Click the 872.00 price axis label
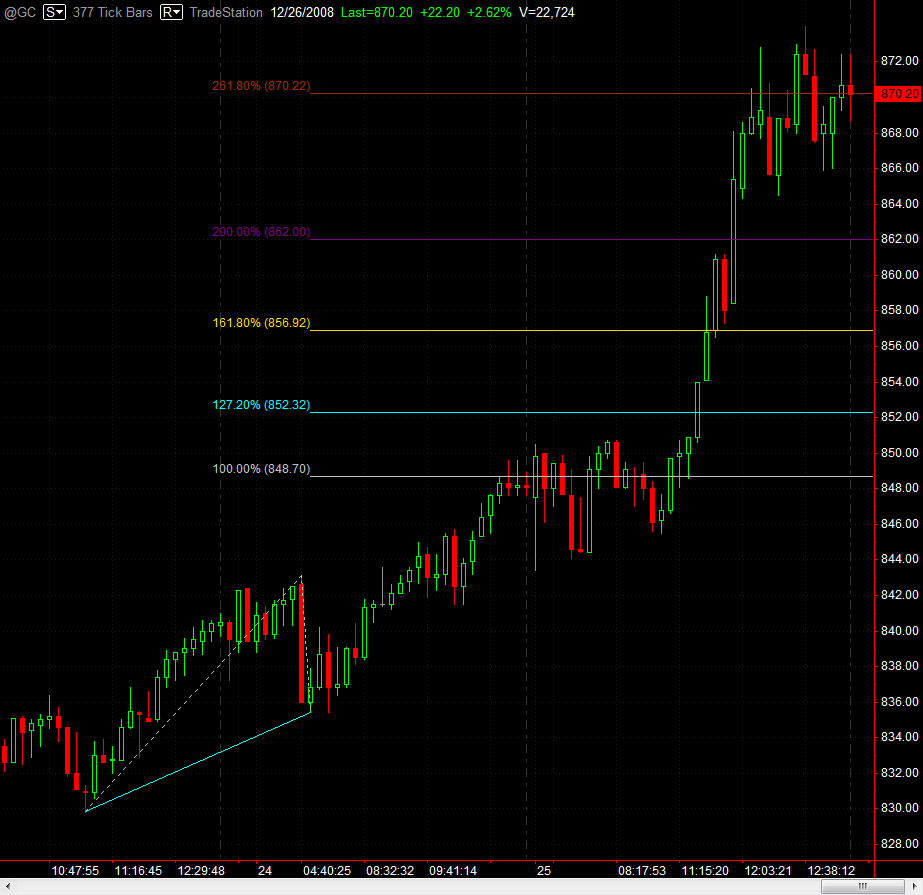Screen dimensions: 923x895 coord(899,61)
